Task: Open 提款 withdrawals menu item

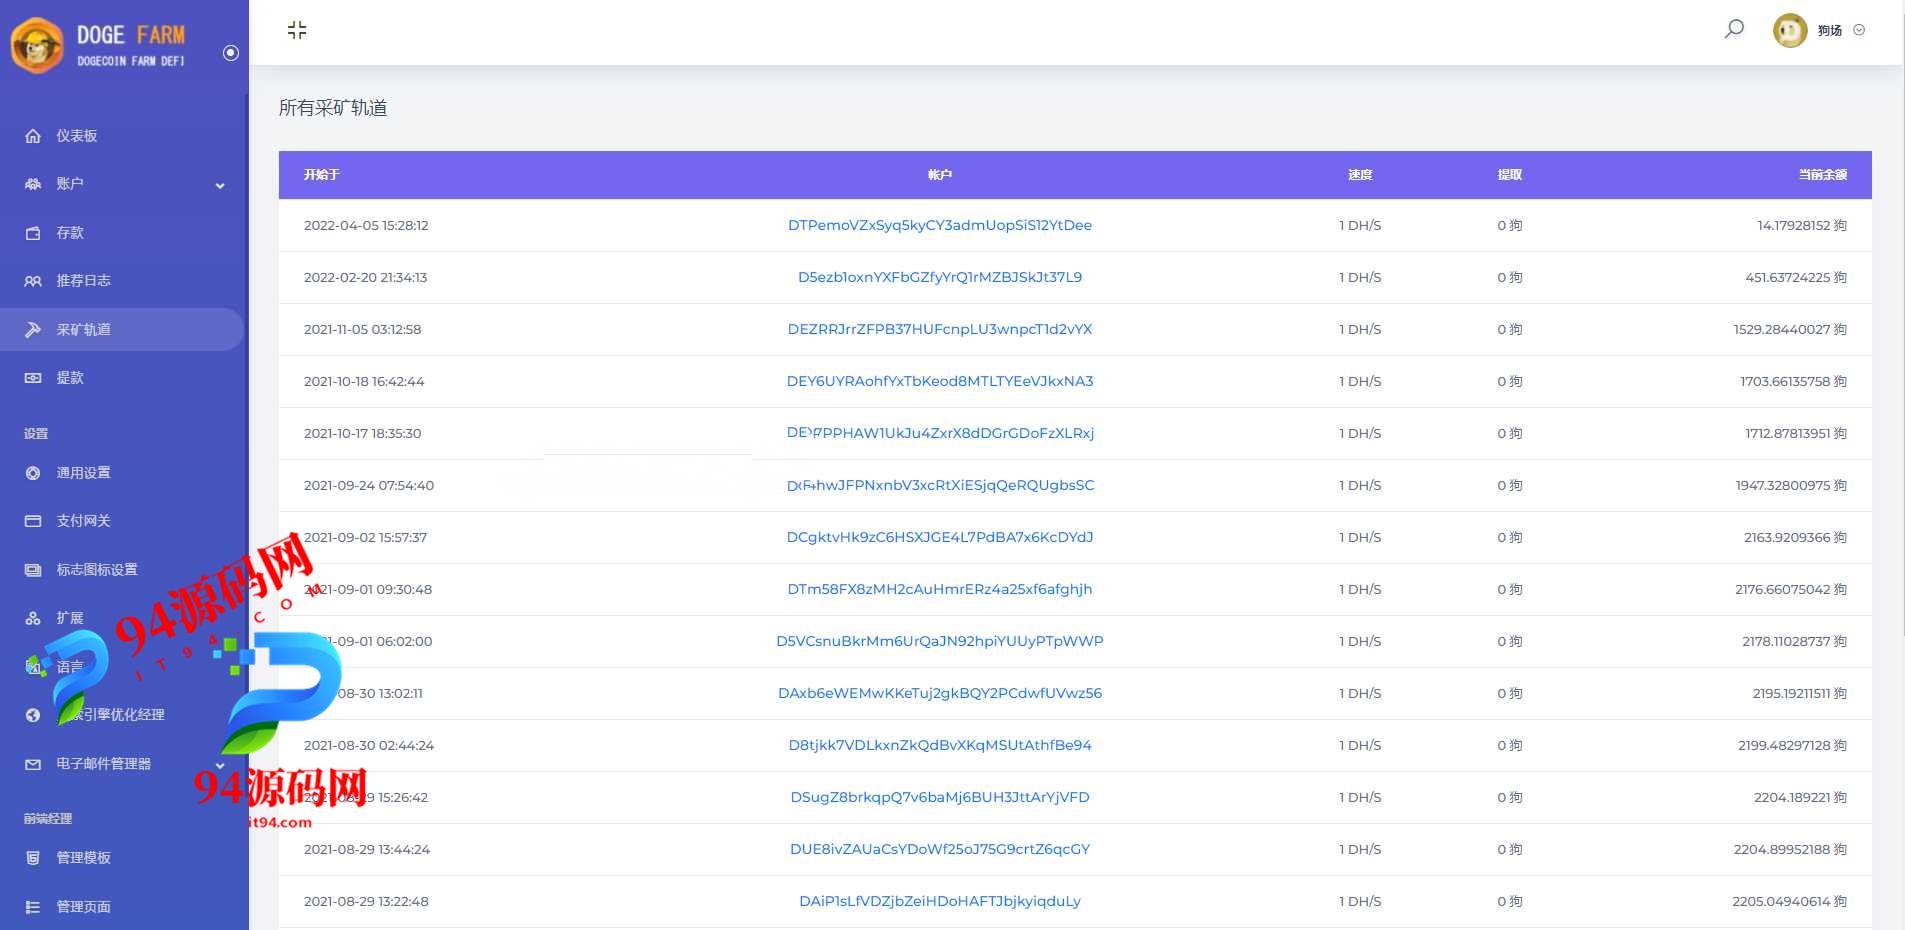Action: click(x=70, y=378)
